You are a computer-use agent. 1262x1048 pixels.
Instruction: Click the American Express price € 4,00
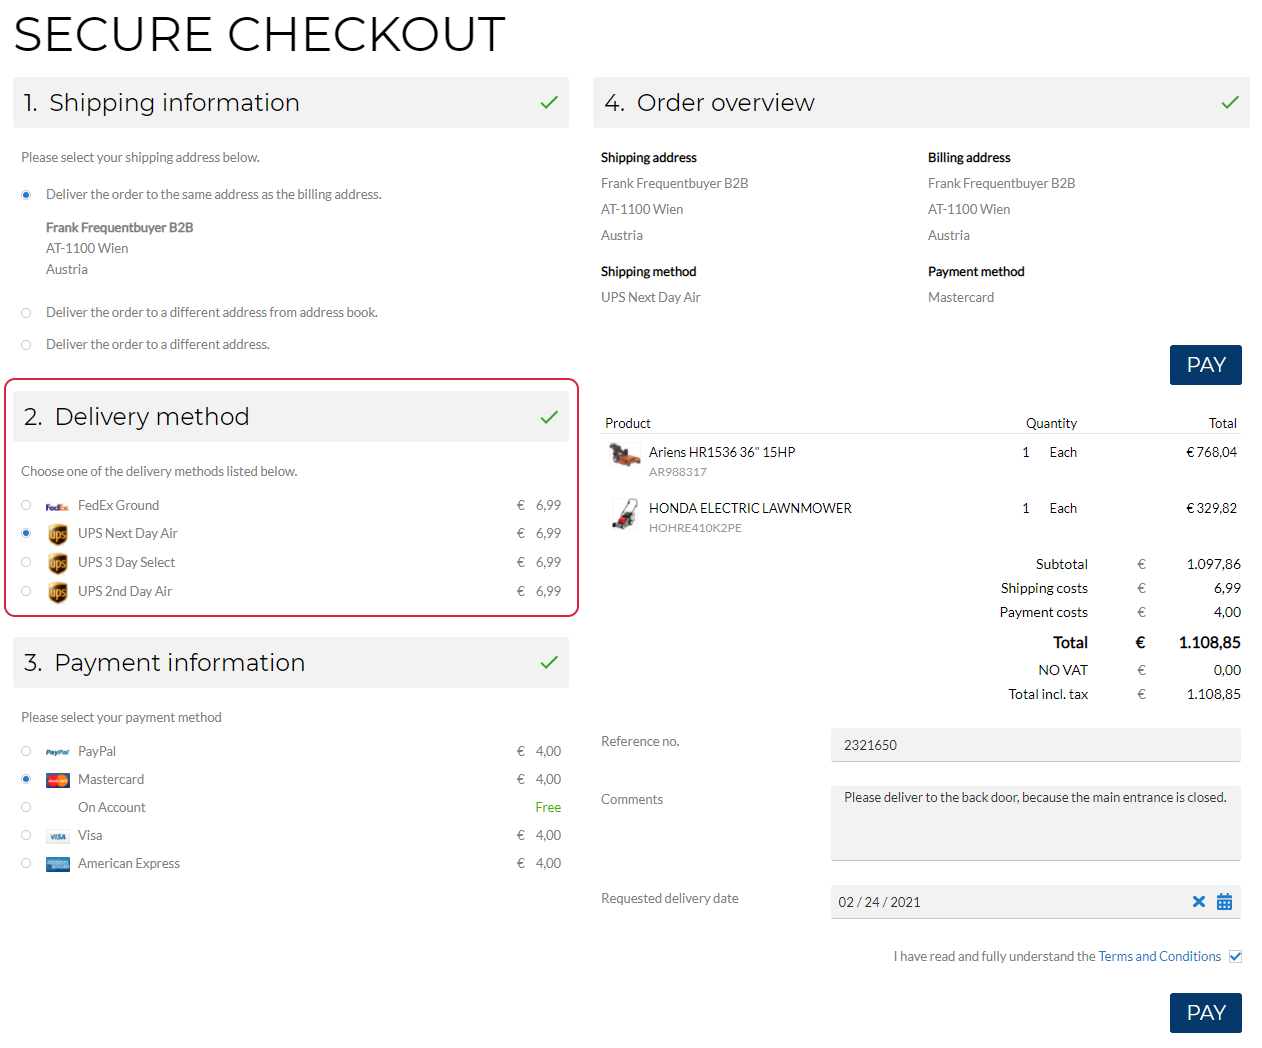pyautogui.click(x=539, y=864)
